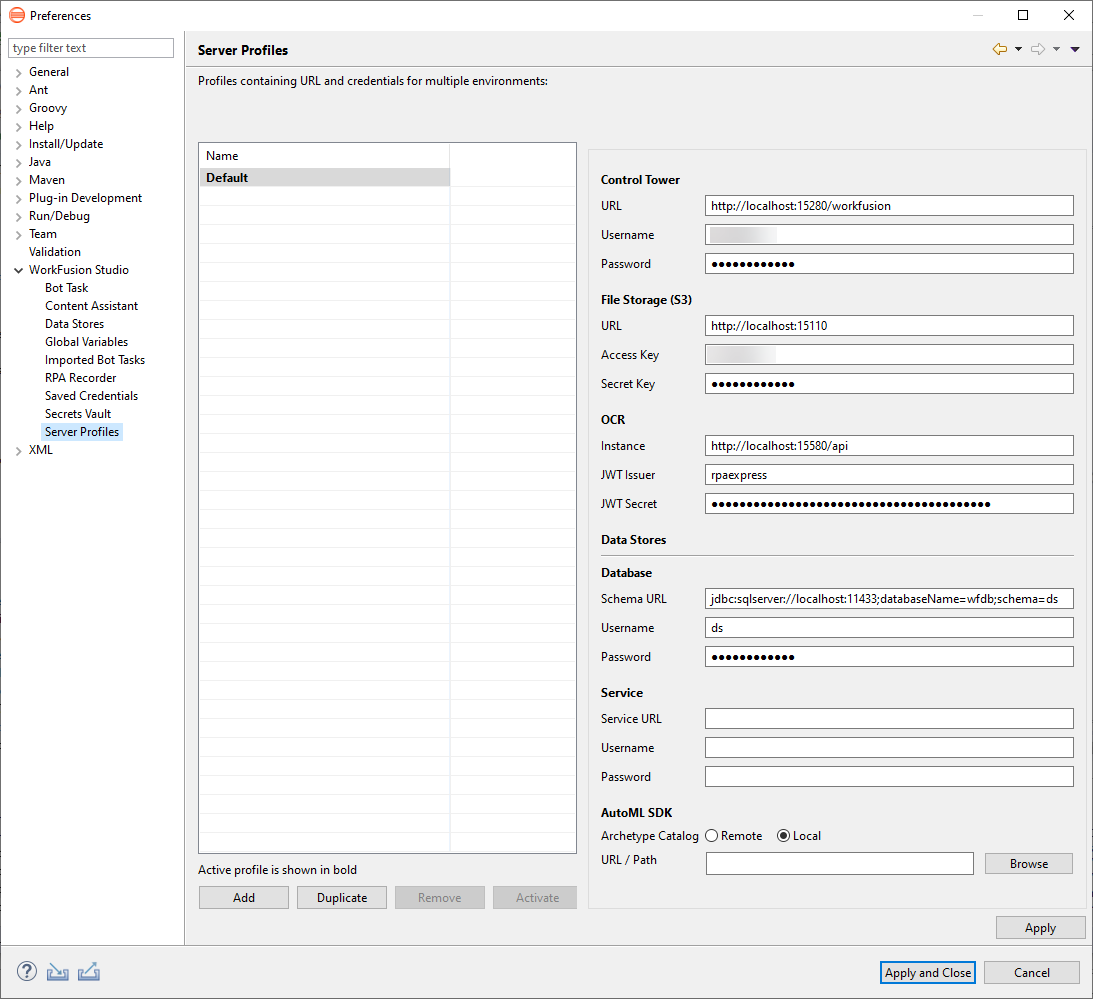Expand the XML tree node
The width and height of the screenshot is (1093, 999).
point(19,450)
